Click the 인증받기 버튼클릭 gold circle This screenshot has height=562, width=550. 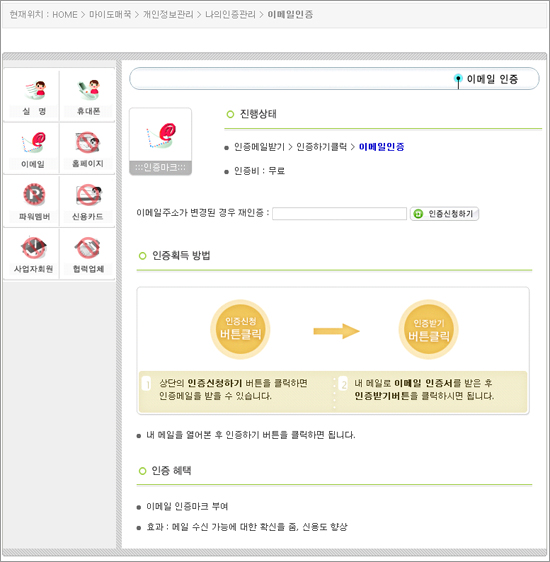pyautogui.click(x=429, y=330)
